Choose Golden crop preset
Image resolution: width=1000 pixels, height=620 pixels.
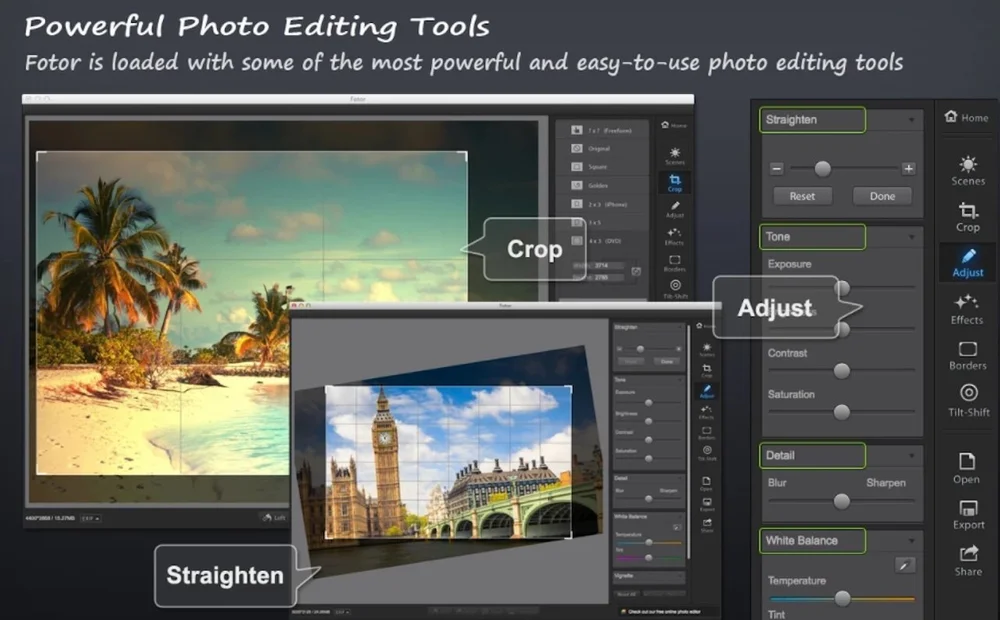point(603,186)
